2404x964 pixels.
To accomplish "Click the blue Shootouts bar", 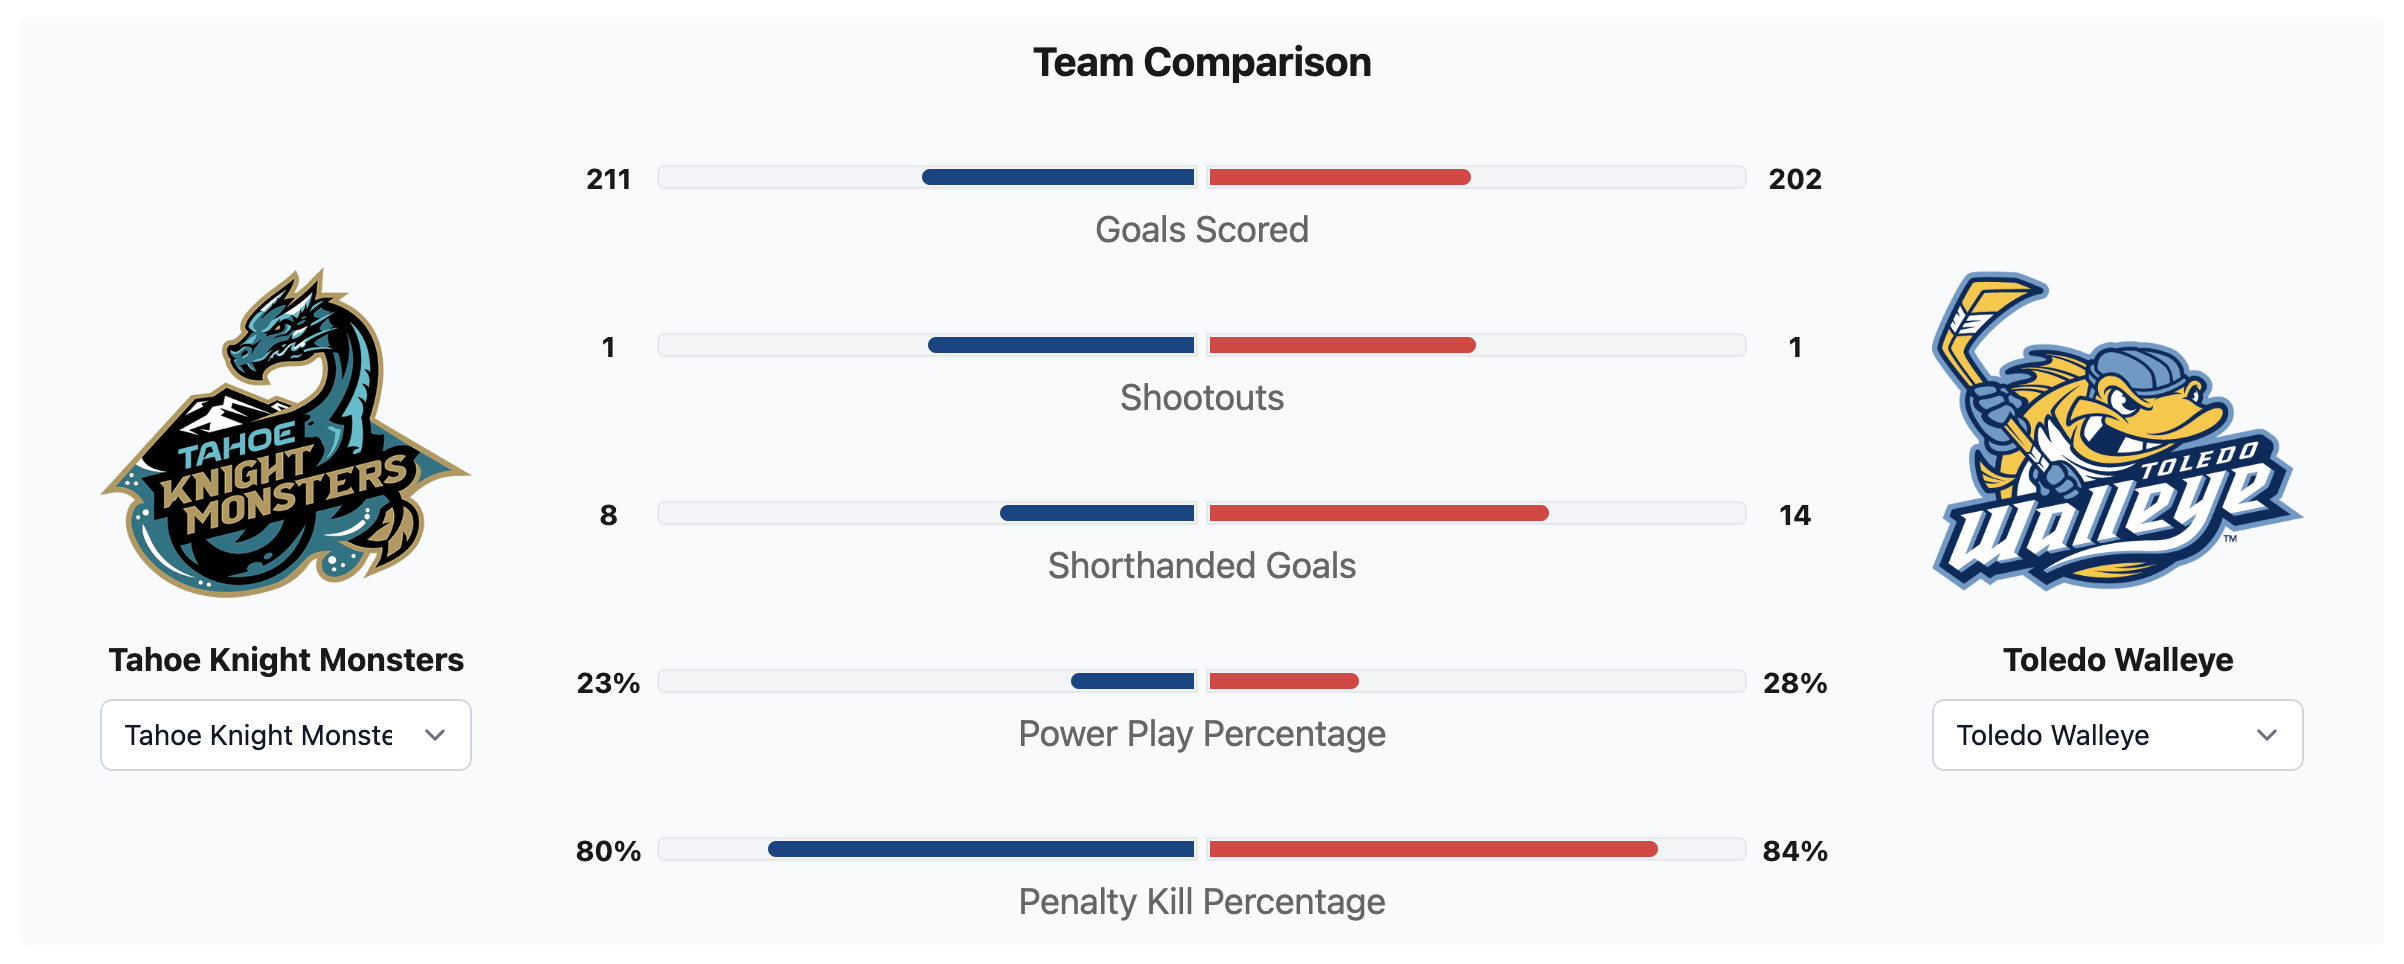I will click(1061, 345).
